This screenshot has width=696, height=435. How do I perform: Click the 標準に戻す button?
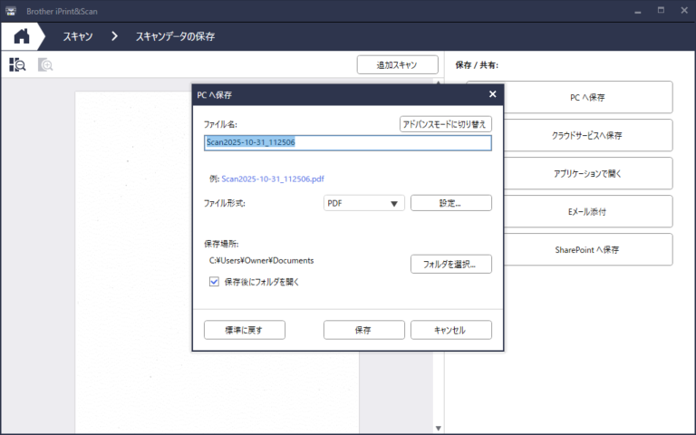click(245, 330)
